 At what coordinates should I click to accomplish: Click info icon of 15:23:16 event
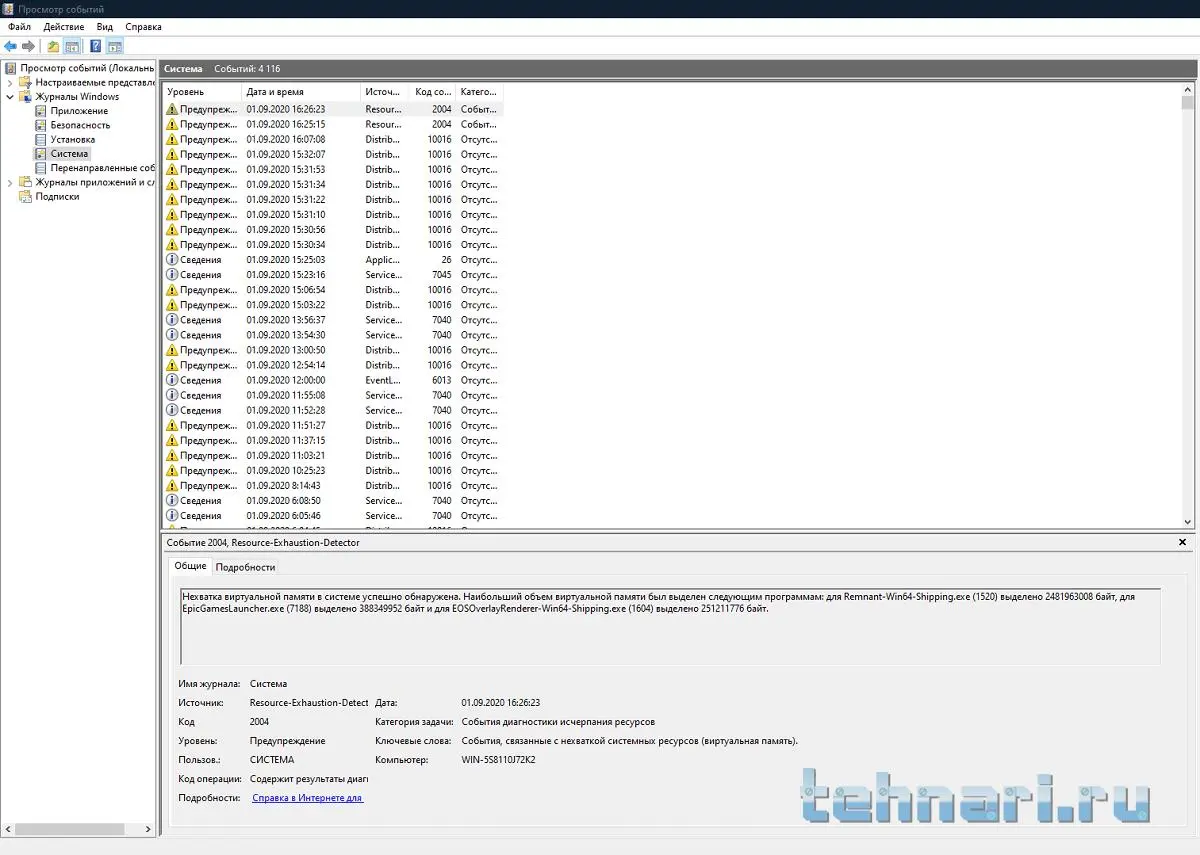point(172,275)
